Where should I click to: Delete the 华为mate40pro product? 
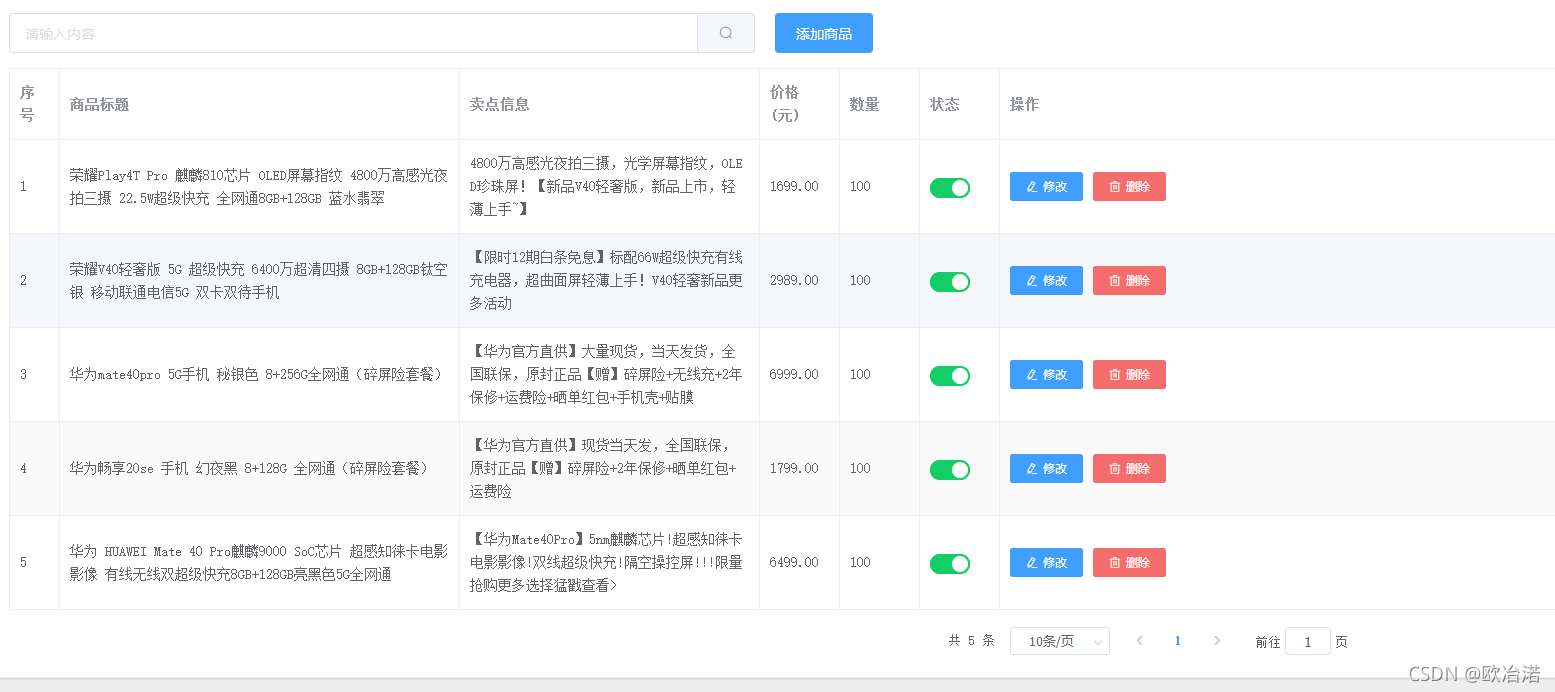click(x=1129, y=374)
